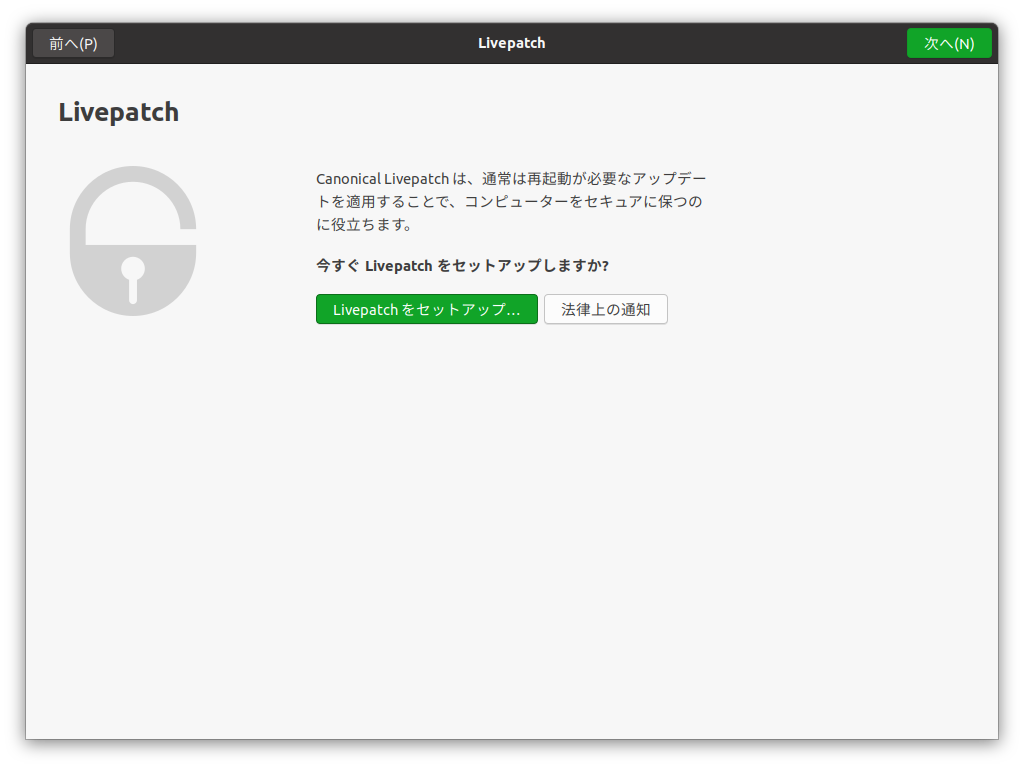The height and width of the screenshot is (768, 1024).
Task: Click the Canonical Livepatch description paragraph
Action: pos(511,201)
